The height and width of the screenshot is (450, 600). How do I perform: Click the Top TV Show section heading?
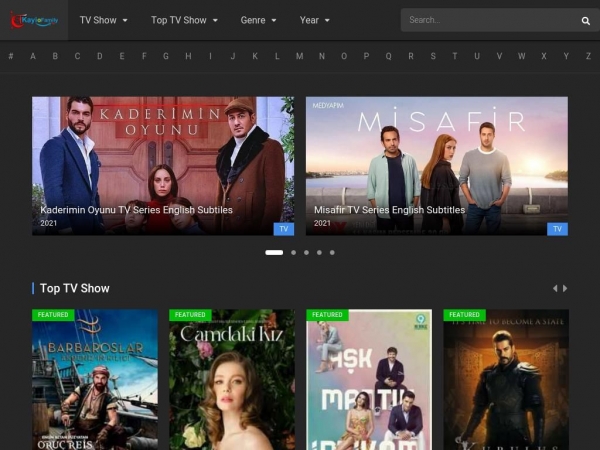pos(75,289)
